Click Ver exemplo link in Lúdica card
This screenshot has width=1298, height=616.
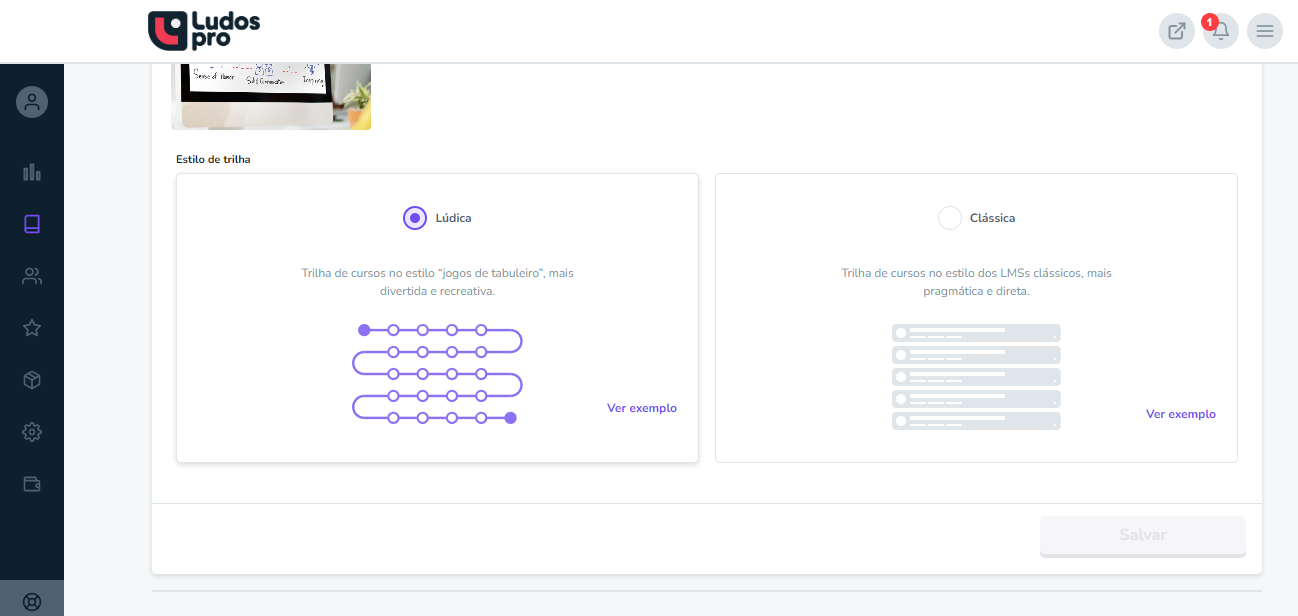[642, 408]
